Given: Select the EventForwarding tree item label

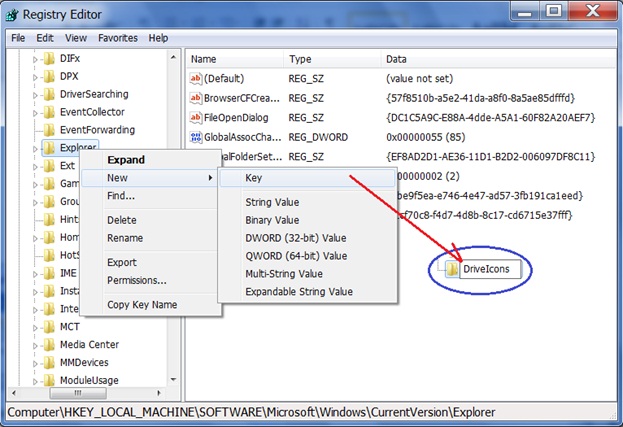Looking at the screenshot, I should coord(97,130).
